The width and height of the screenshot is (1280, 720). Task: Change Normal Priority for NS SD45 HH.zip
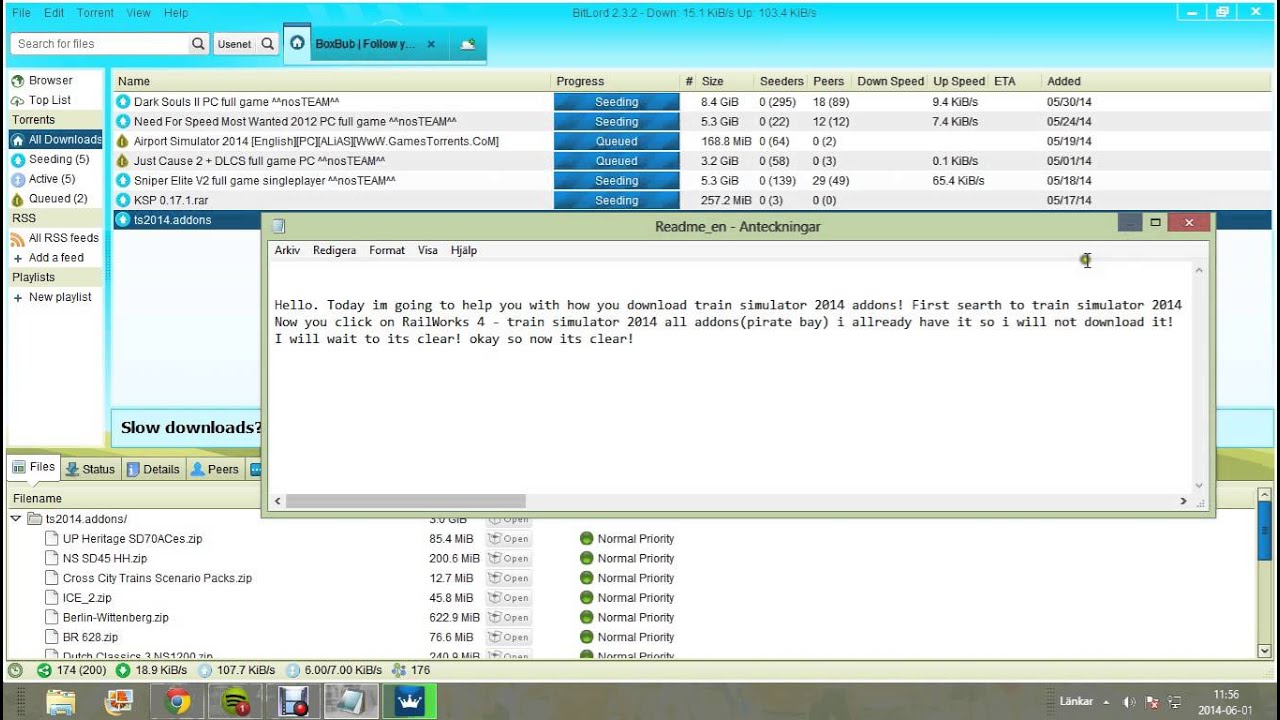click(x=627, y=558)
